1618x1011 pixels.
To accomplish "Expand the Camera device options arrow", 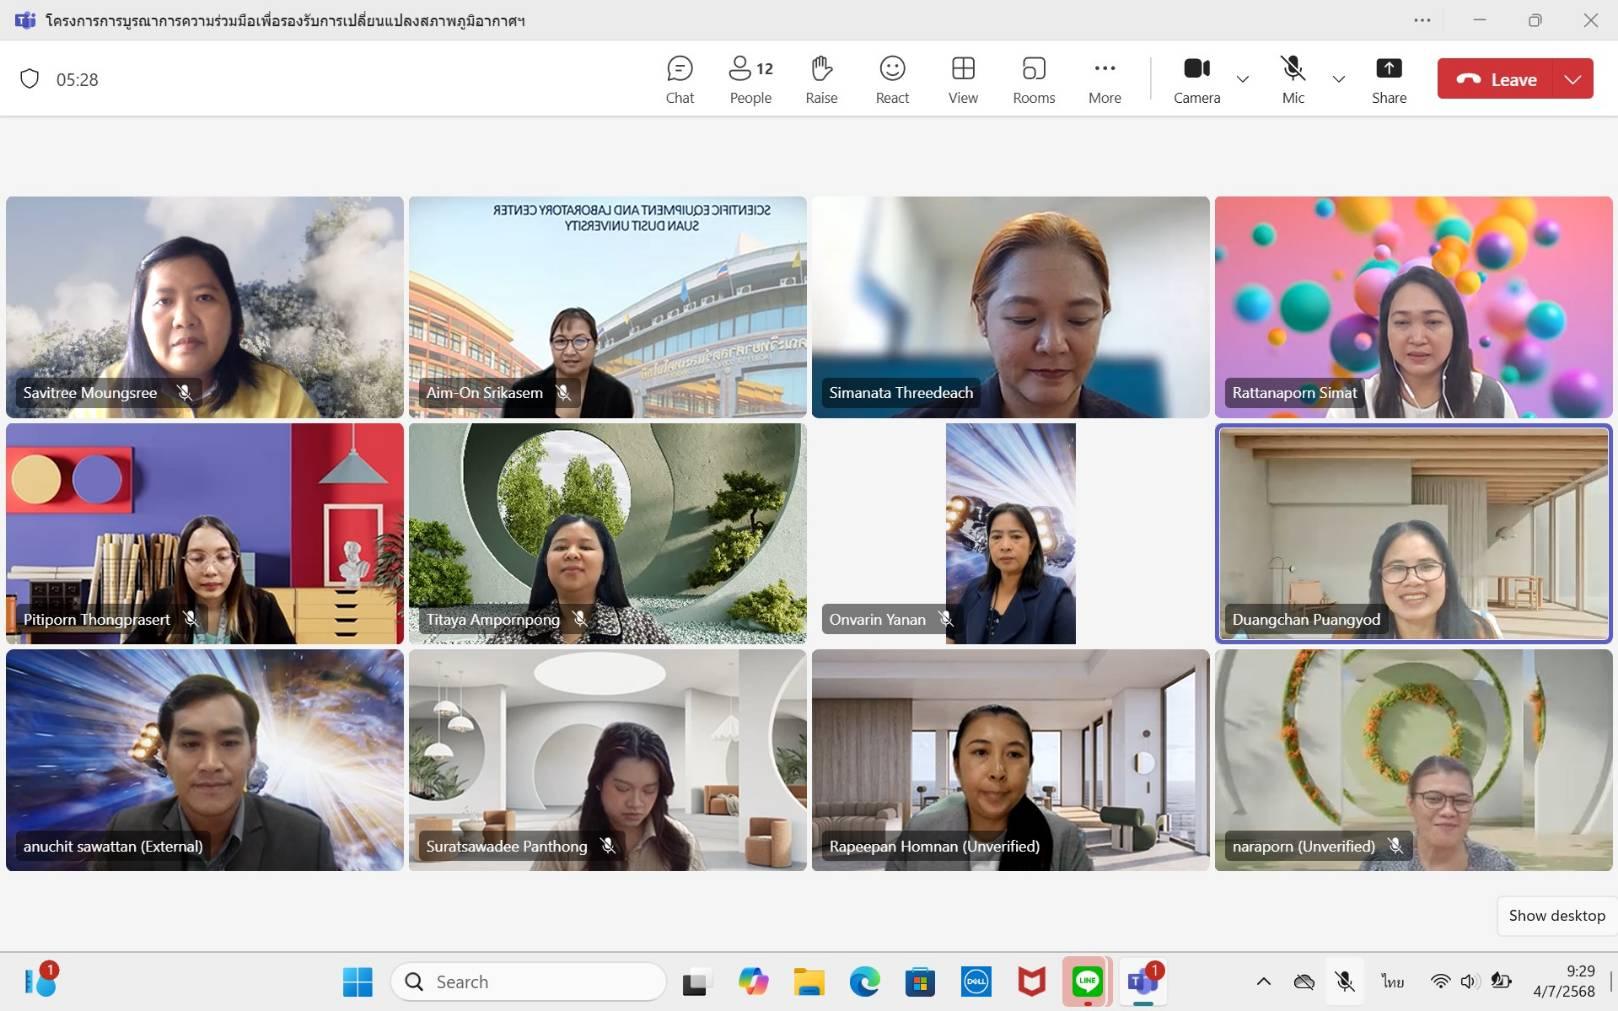I will click(x=1243, y=79).
